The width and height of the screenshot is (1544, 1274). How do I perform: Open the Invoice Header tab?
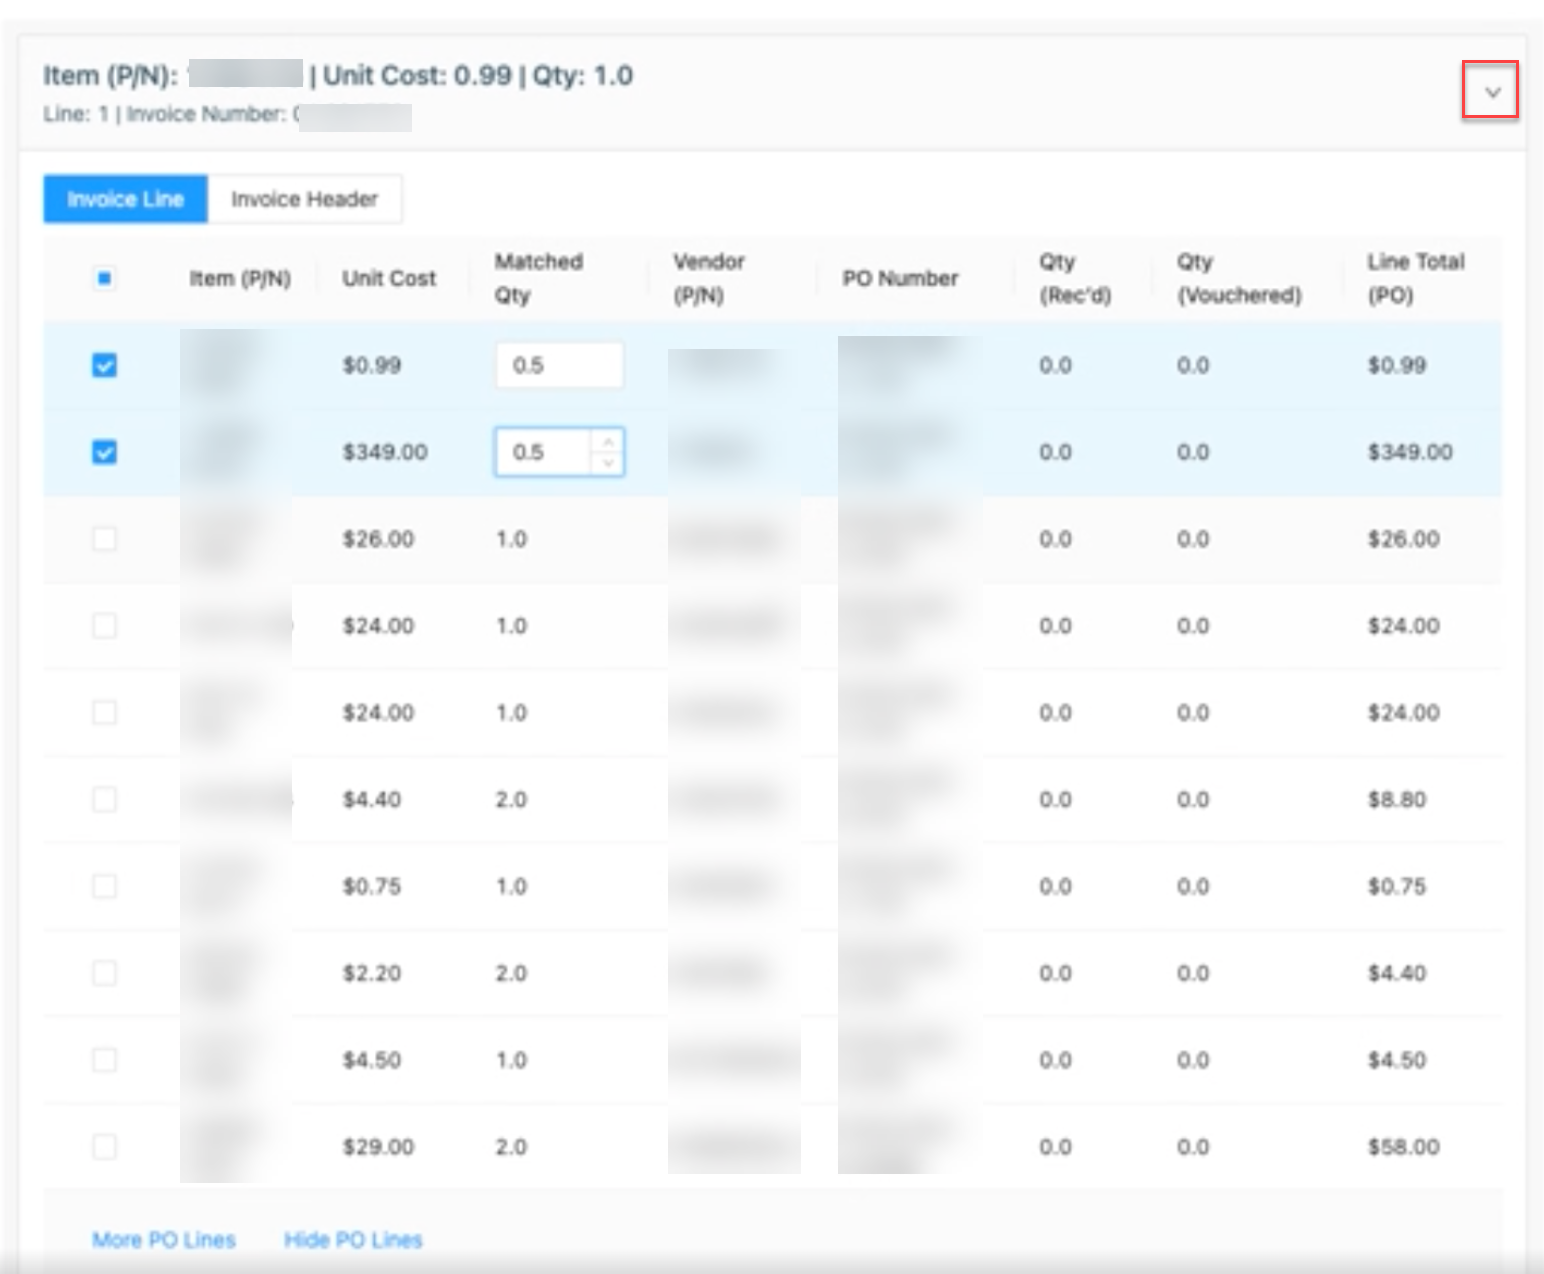click(x=304, y=199)
